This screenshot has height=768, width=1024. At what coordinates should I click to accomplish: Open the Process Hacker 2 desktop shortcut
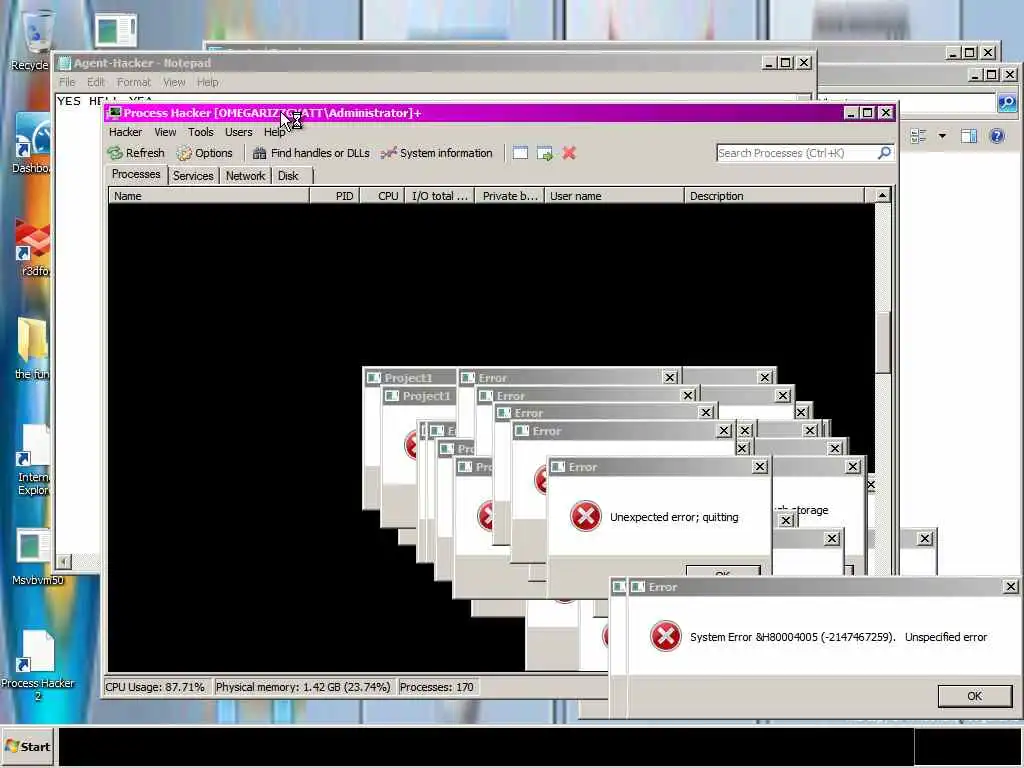[38, 665]
